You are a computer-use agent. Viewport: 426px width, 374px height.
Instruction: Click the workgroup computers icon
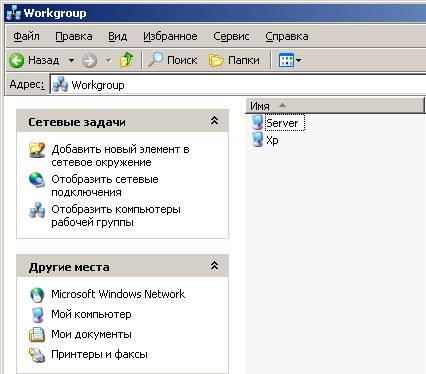coord(37,210)
